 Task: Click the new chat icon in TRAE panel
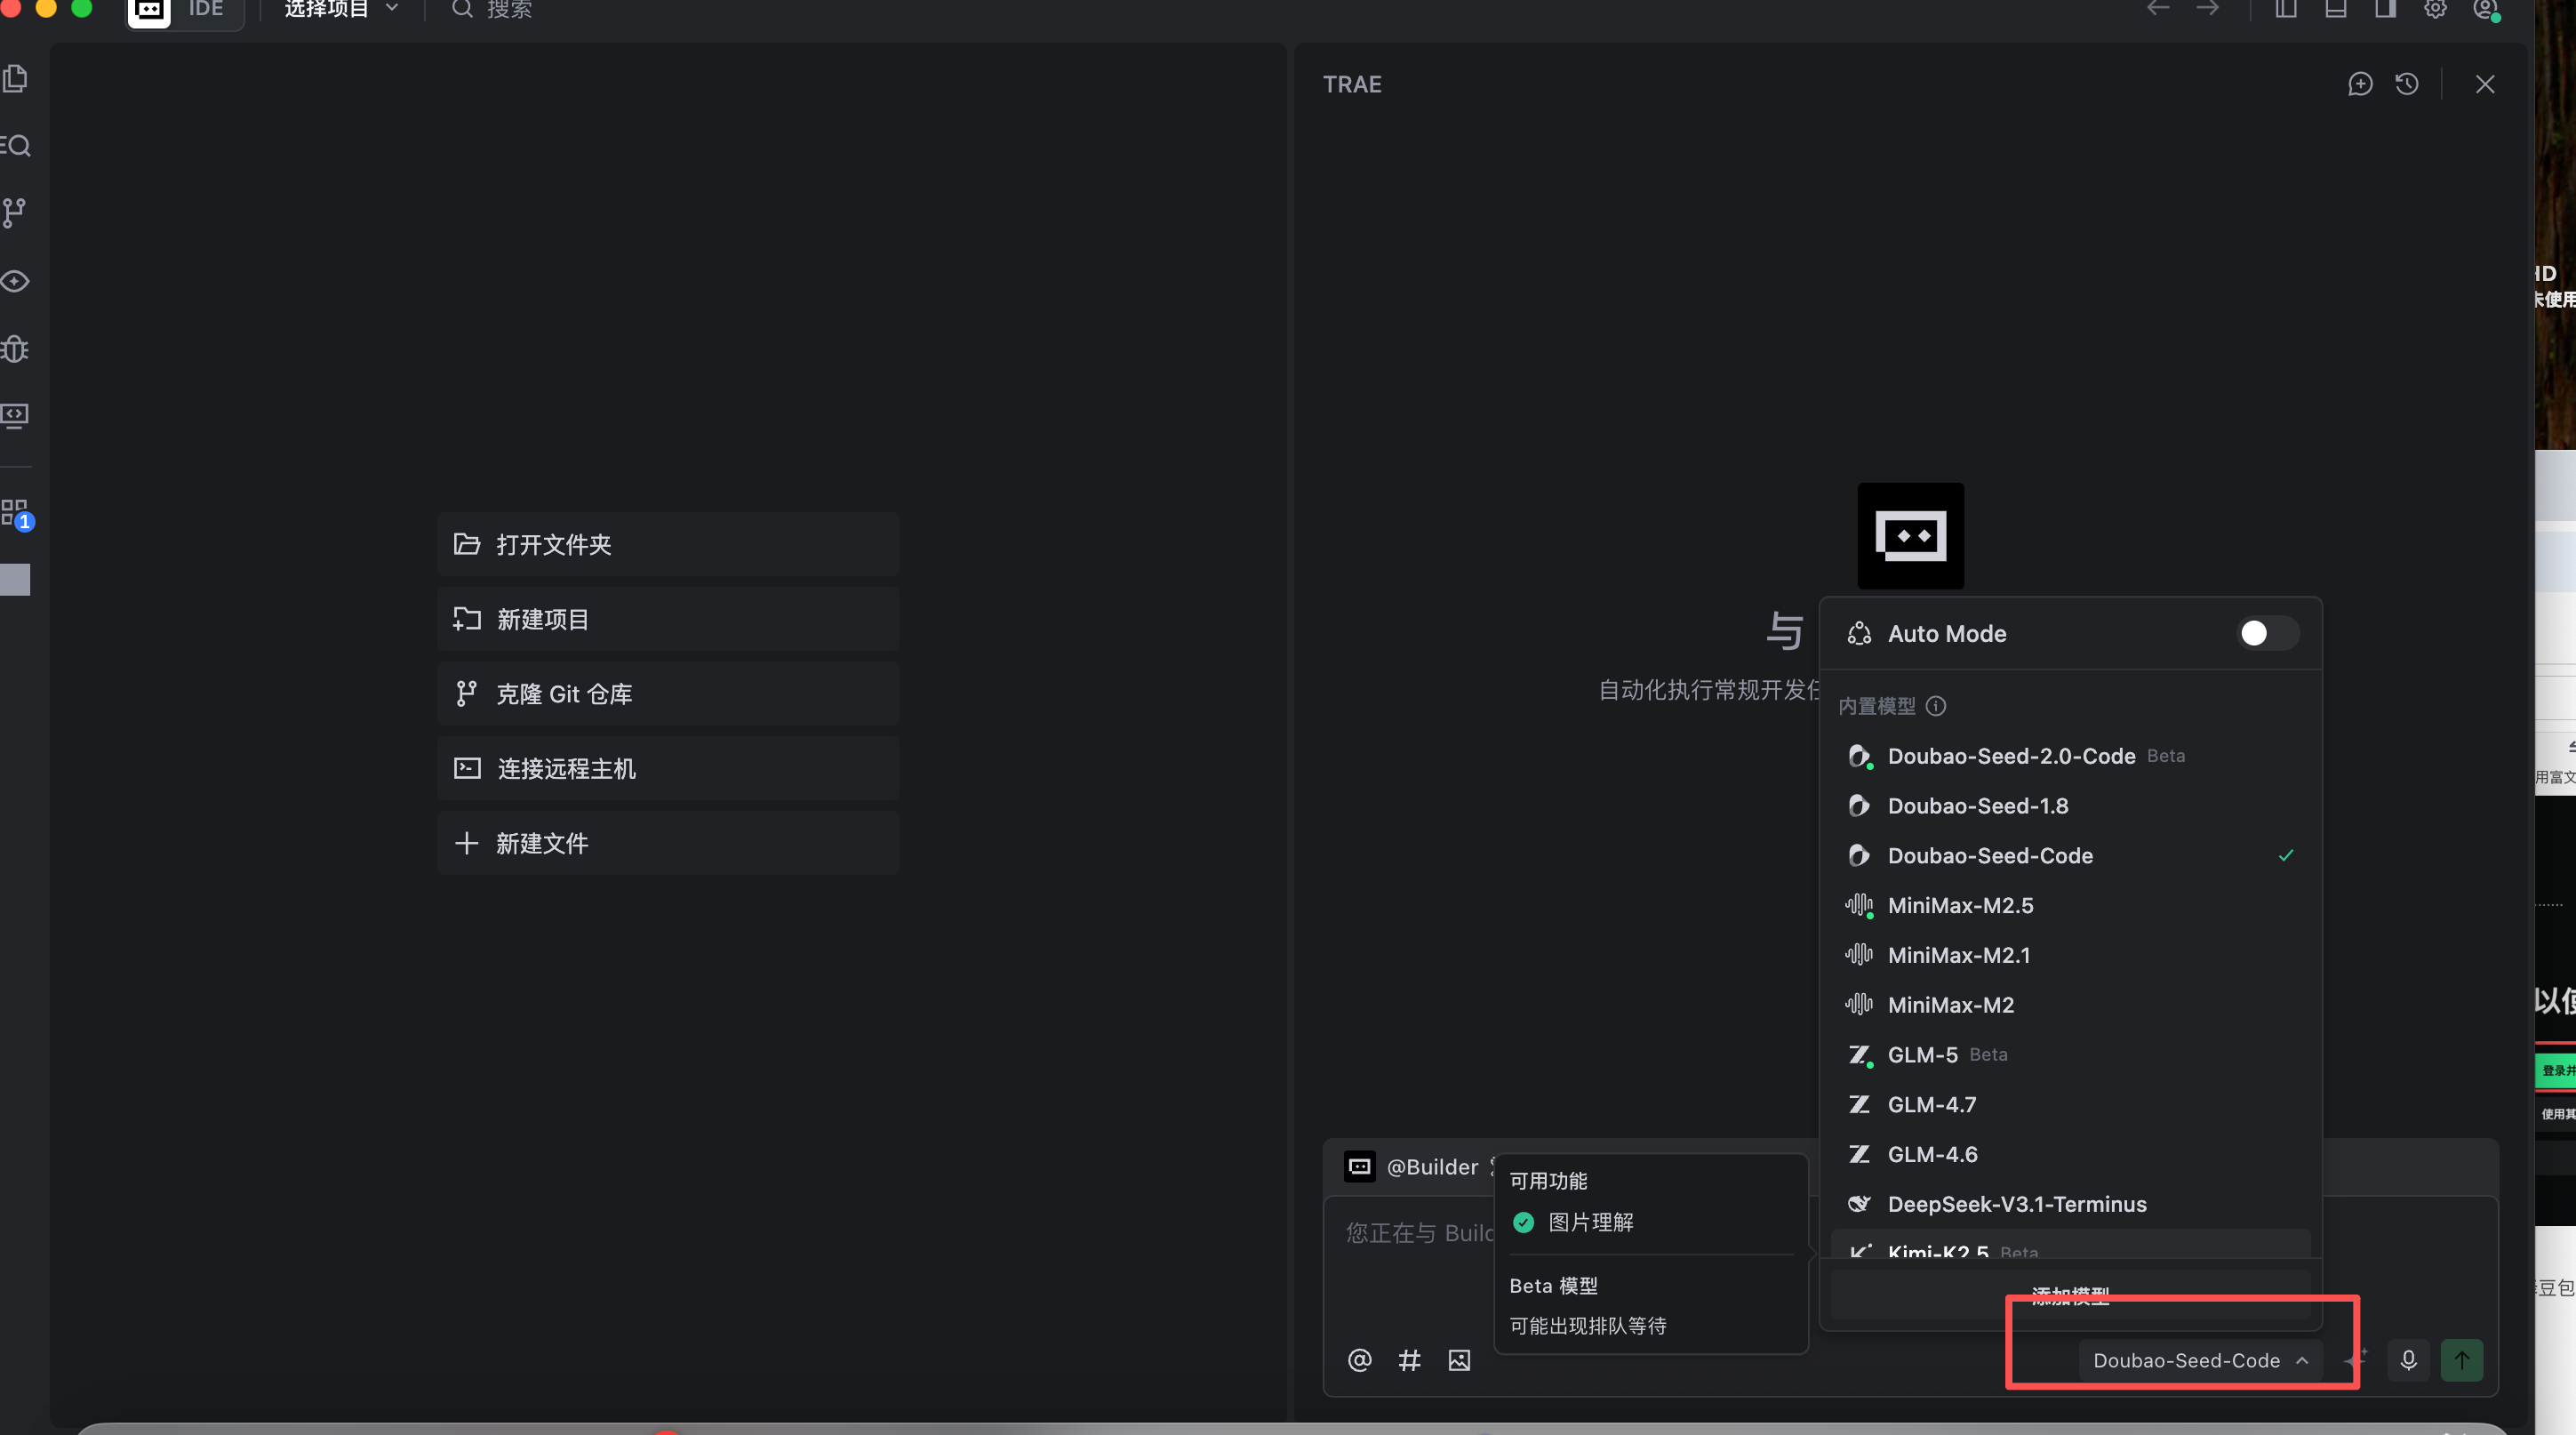pos(2360,84)
